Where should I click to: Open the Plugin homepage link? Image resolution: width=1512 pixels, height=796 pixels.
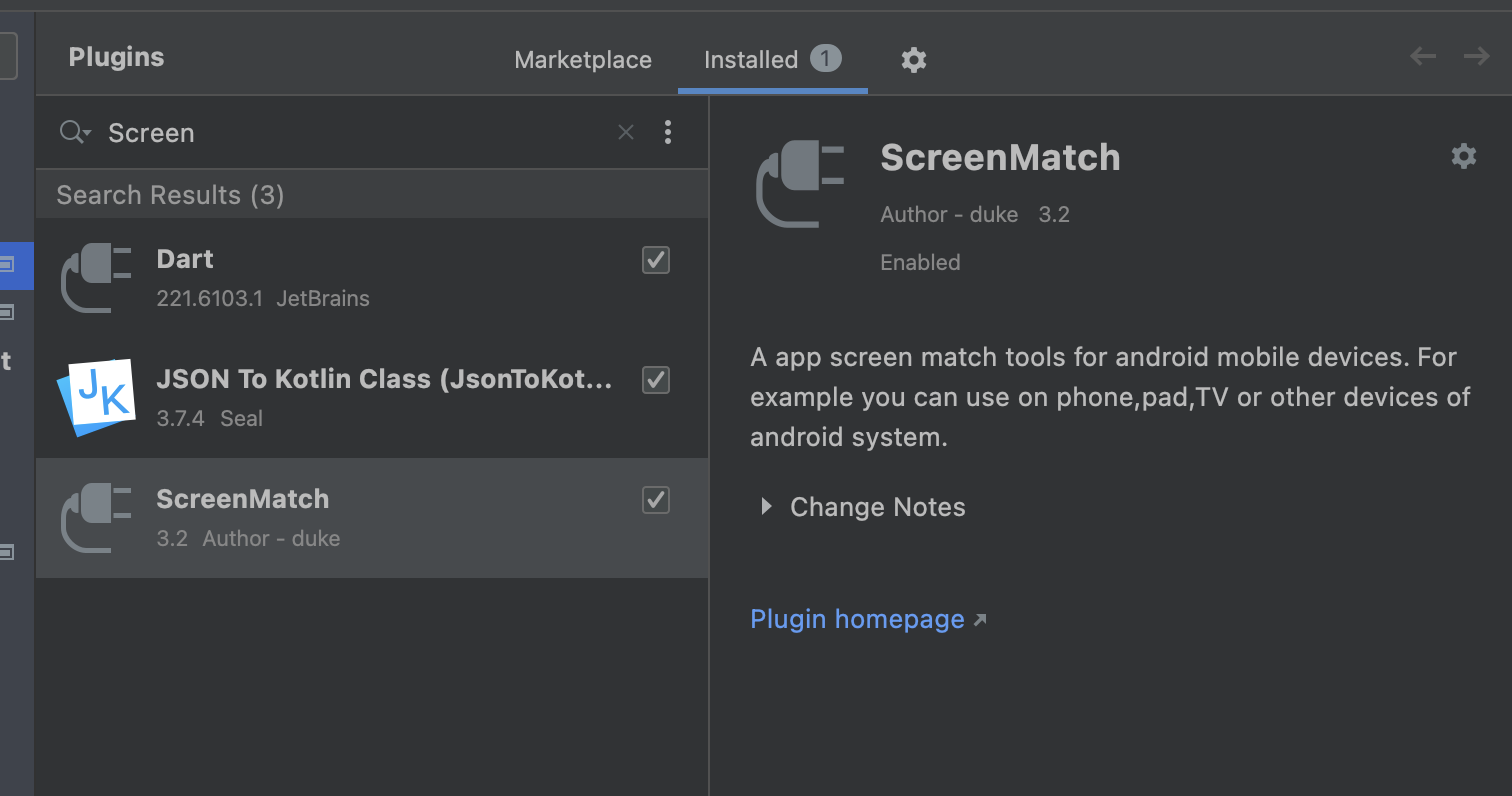(858, 619)
